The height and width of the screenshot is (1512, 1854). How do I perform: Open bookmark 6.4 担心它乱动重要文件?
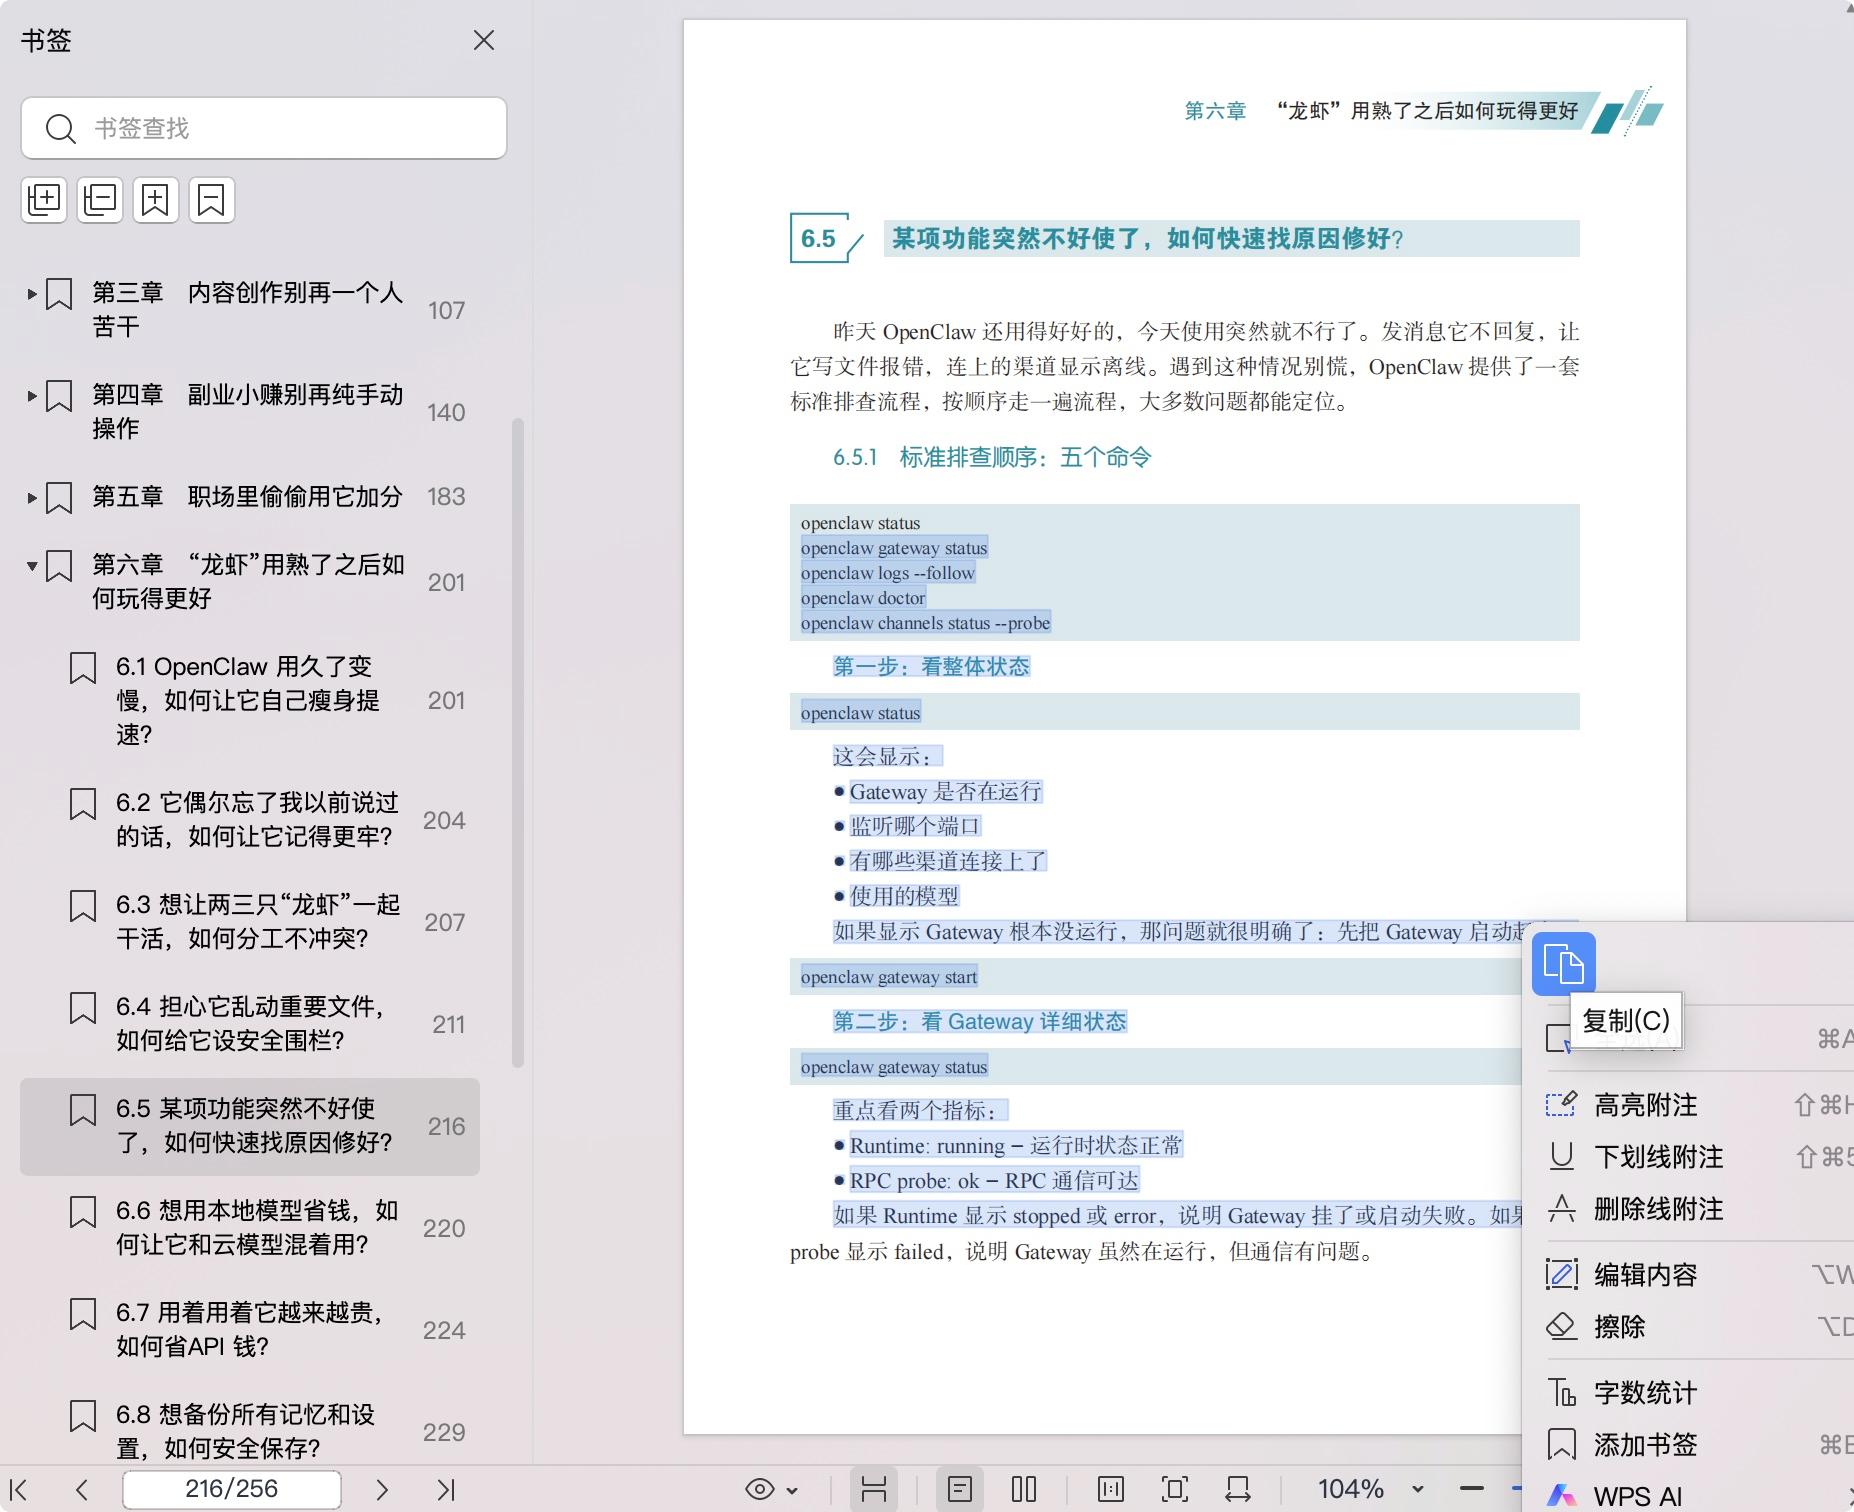251,1023
